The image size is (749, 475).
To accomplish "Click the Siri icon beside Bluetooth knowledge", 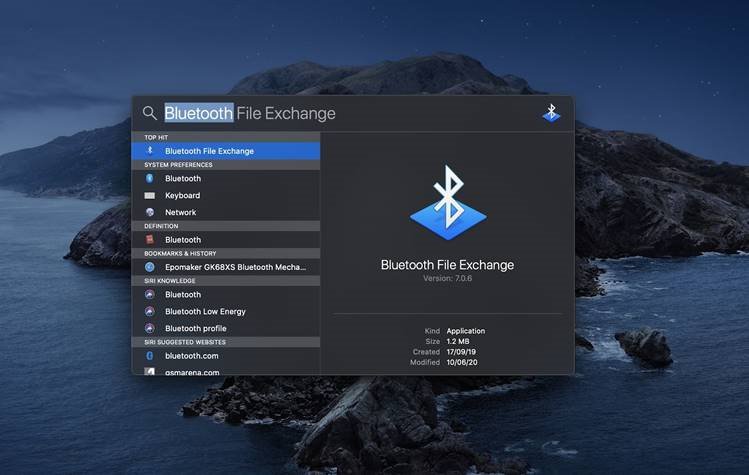I will (x=150, y=294).
